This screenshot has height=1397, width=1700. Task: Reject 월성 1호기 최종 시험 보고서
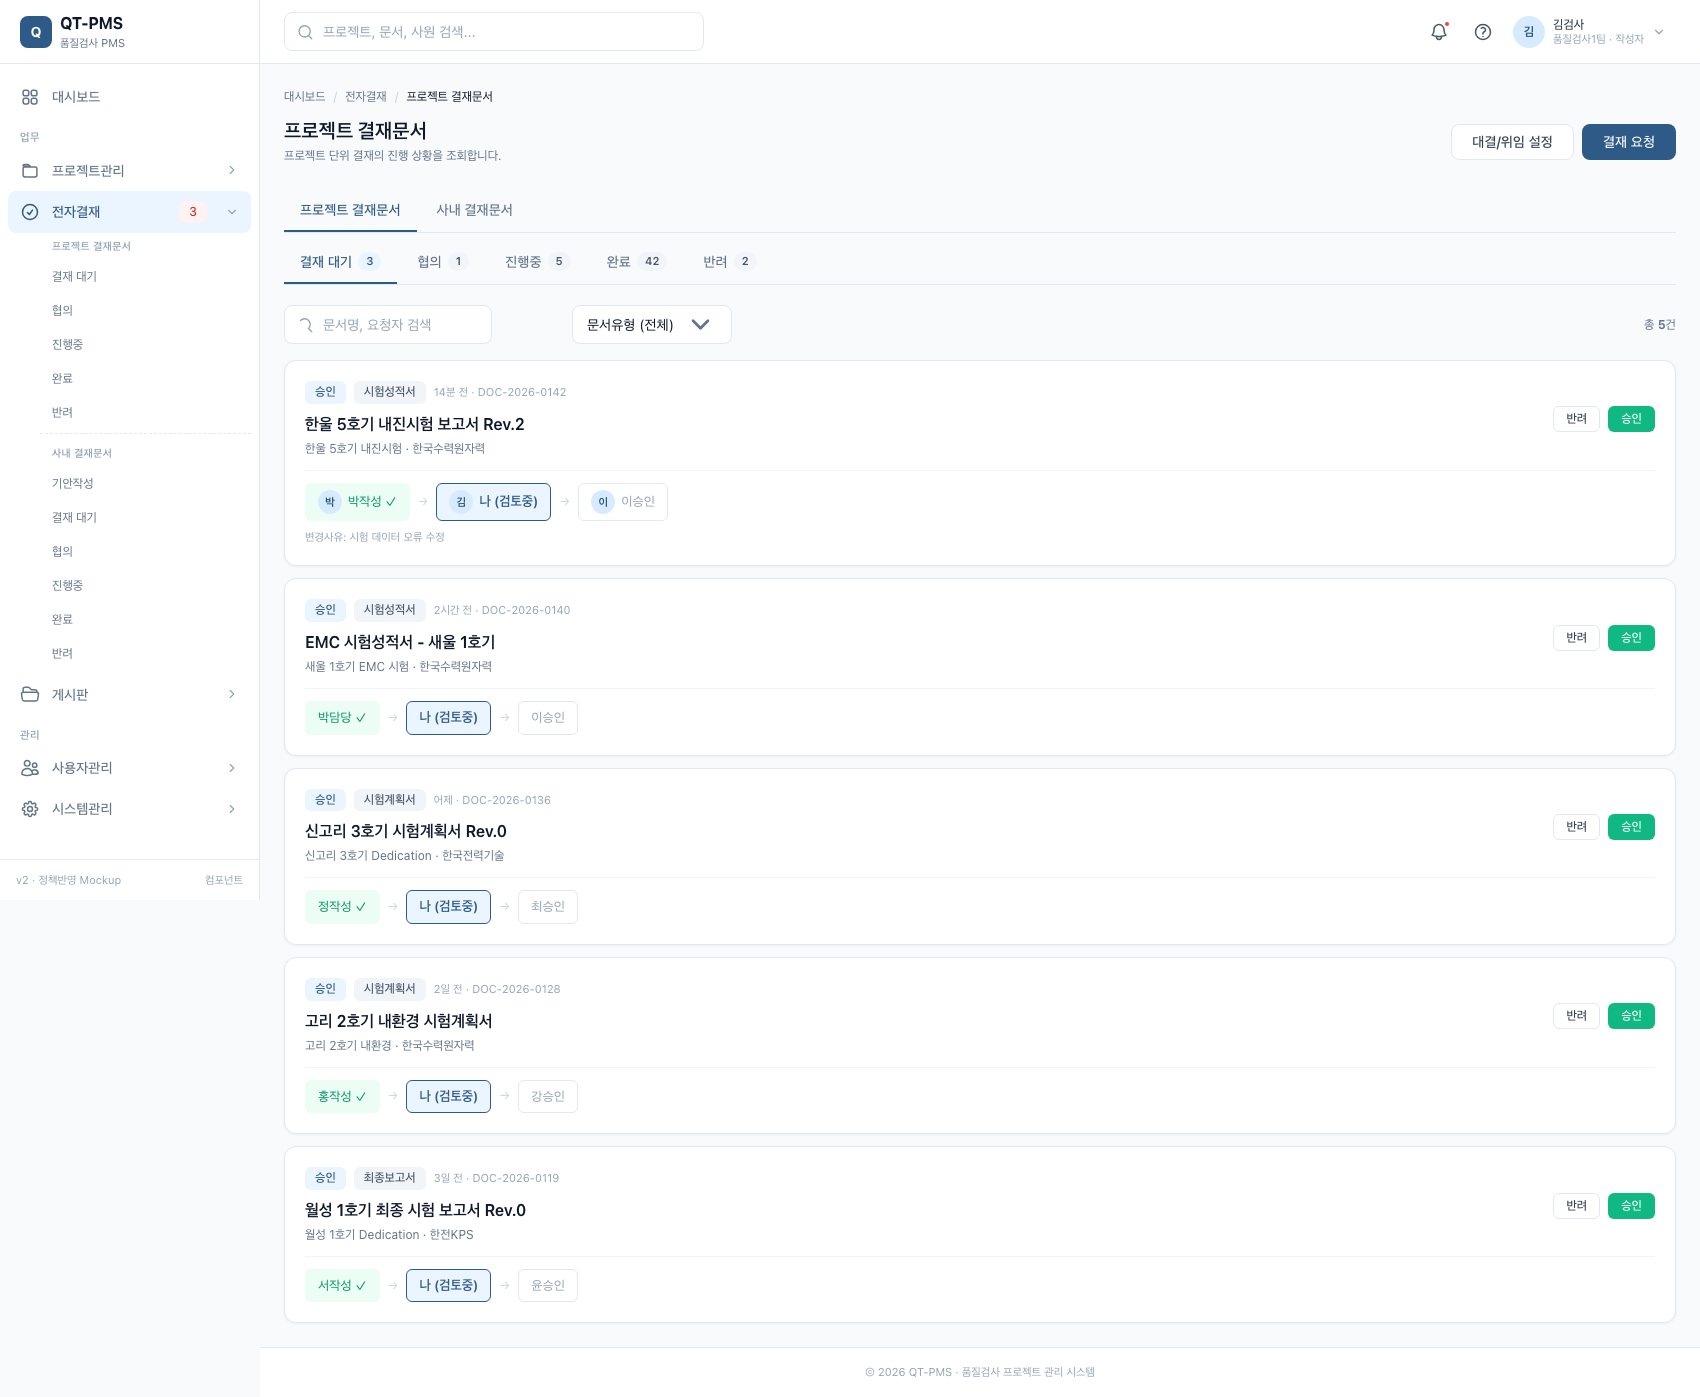pos(1576,1206)
